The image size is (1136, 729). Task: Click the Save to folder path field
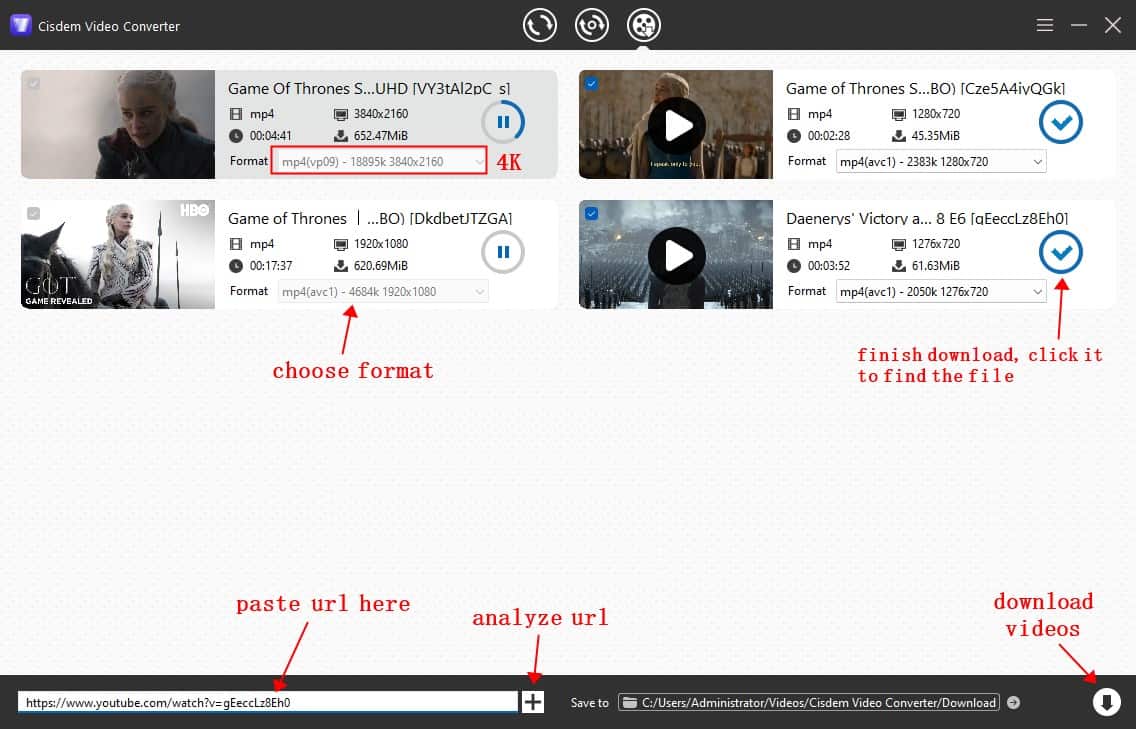pyautogui.click(x=809, y=702)
